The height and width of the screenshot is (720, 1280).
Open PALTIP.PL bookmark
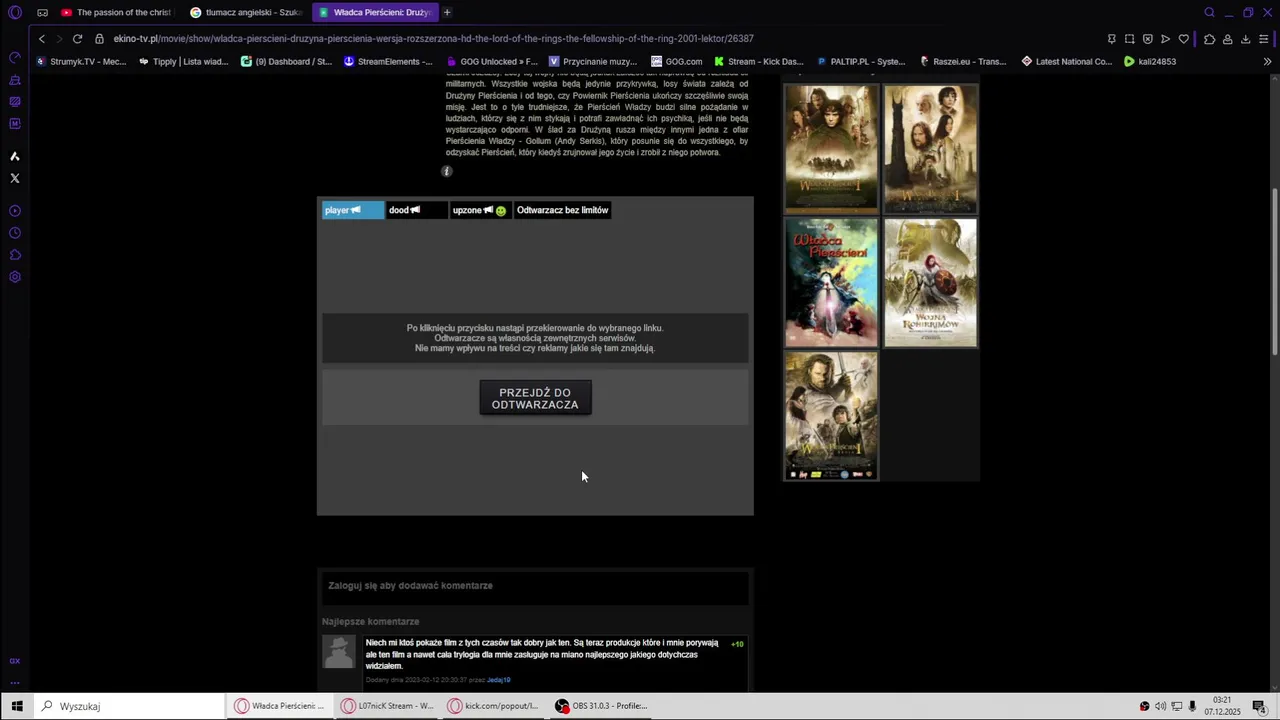point(861,61)
